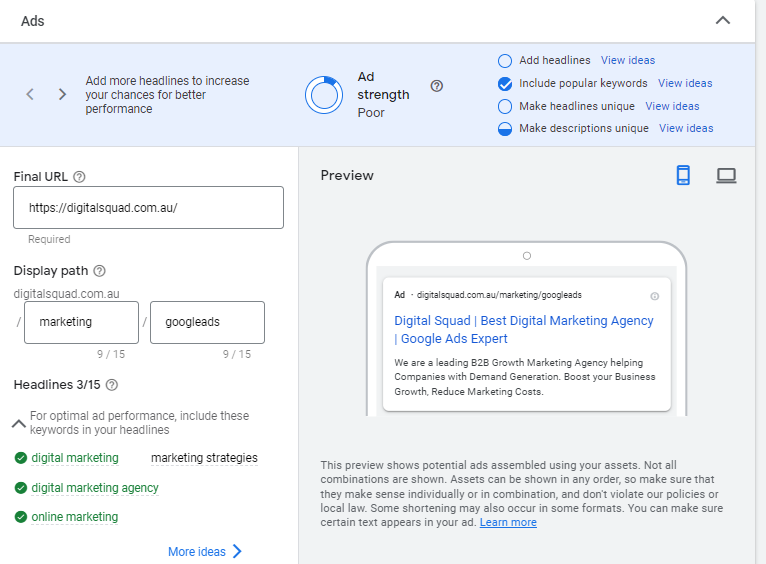Click the 'Add headlines' suggestion label
This screenshot has height=564, width=766.
click(554, 60)
